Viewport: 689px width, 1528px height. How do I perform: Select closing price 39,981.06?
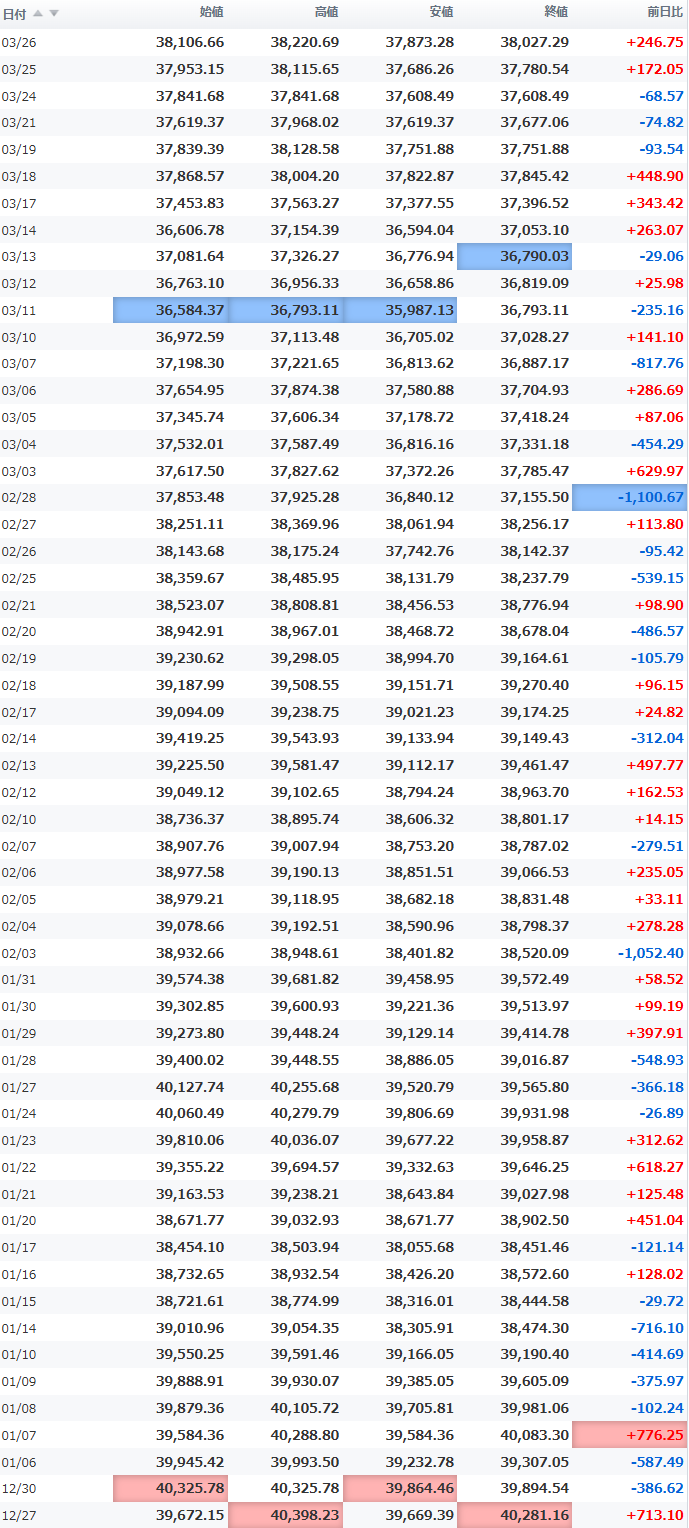click(535, 1408)
